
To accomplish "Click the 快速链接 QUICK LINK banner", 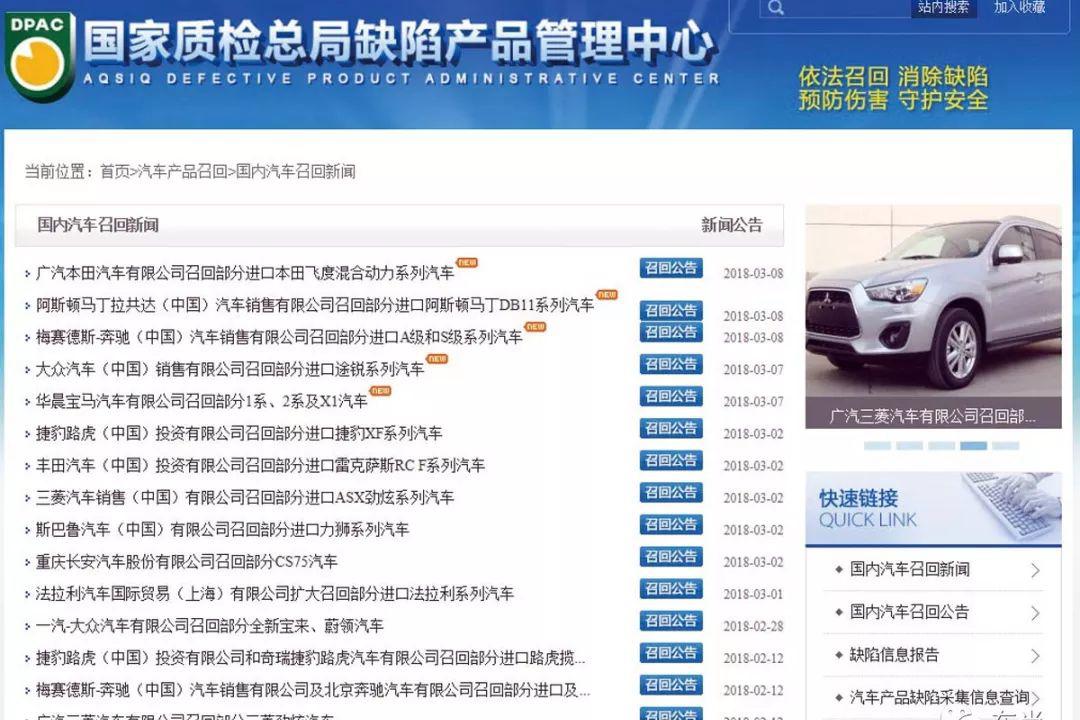I will (x=933, y=509).
